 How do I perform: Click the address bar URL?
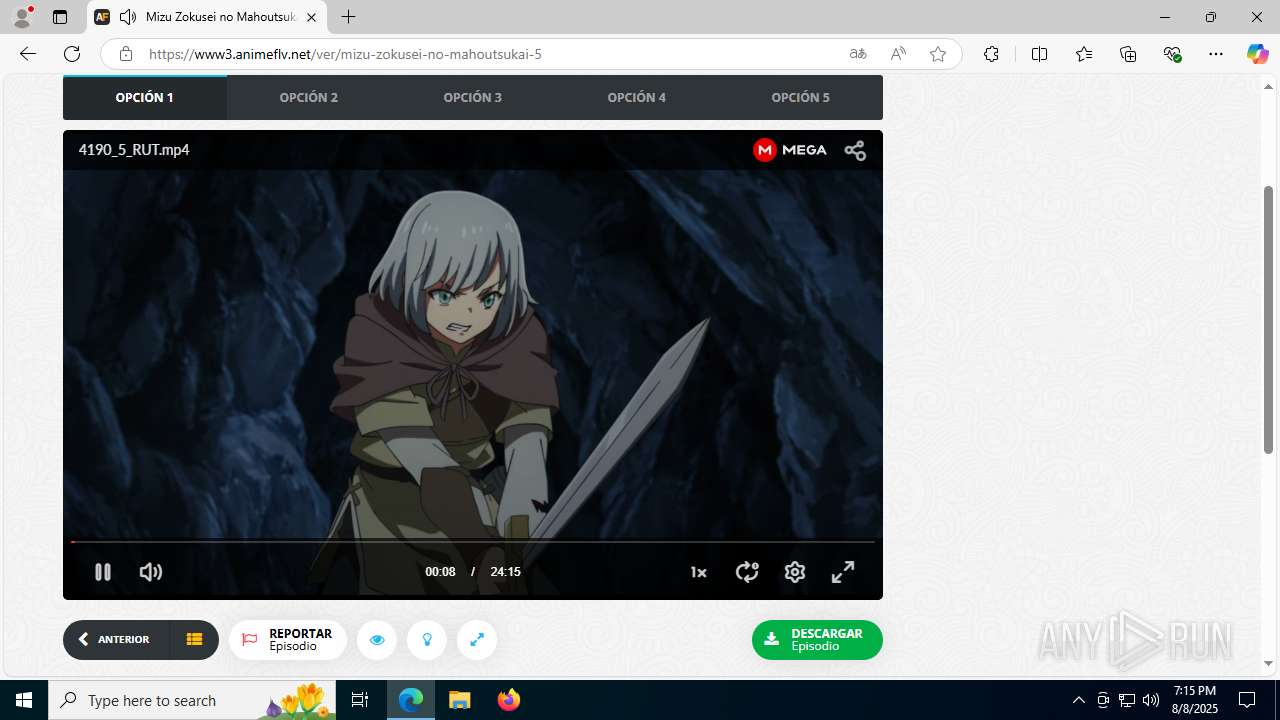[x=345, y=54]
